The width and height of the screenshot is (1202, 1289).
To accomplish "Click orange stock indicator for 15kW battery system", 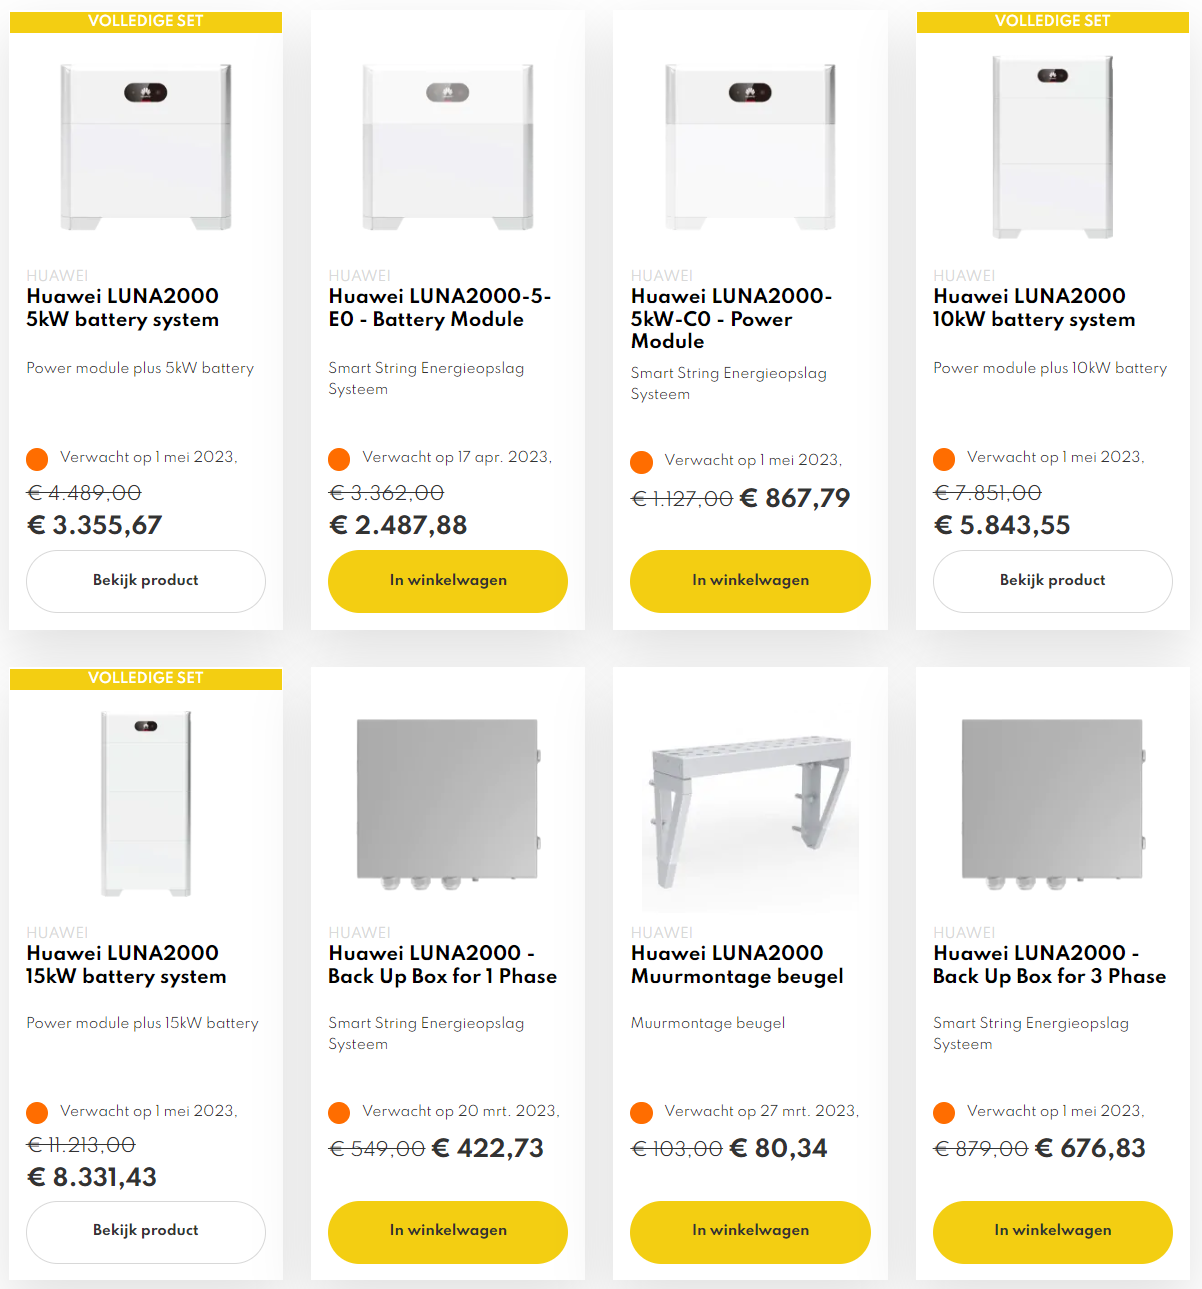I will tap(37, 1112).
